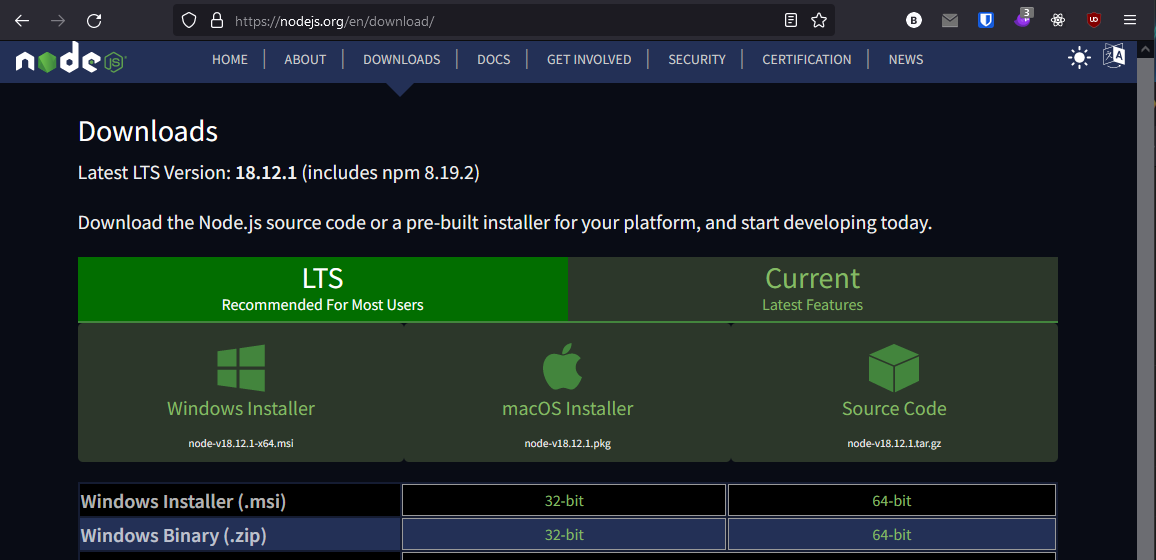Download Windows Binary (.zip) 64-bit

pos(891,534)
